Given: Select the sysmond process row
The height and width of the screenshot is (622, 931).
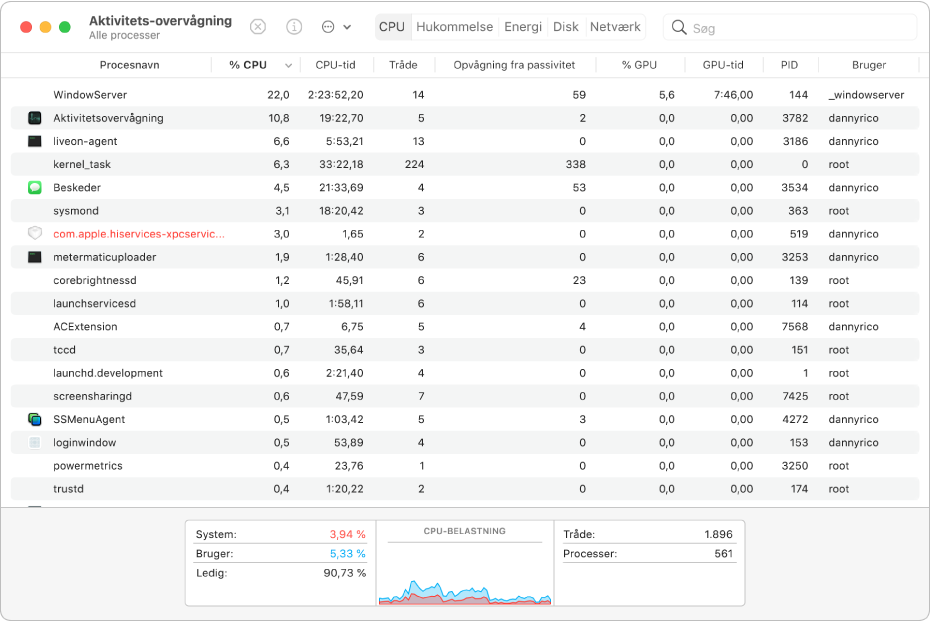Looking at the screenshot, I should [x=465, y=211].
